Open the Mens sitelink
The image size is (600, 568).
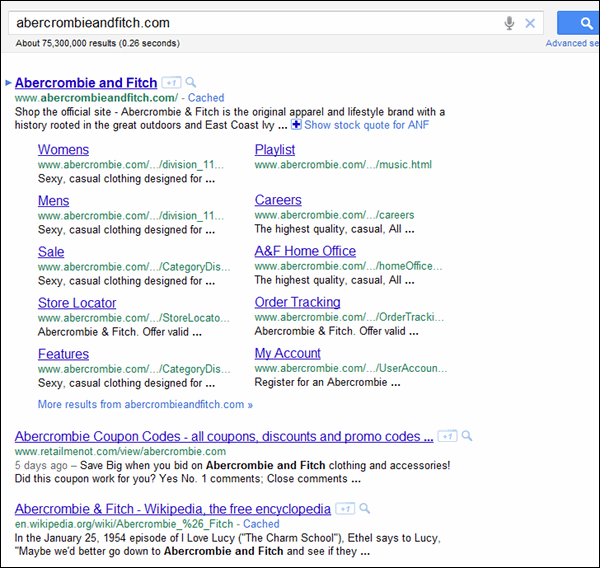coord(54,201)
